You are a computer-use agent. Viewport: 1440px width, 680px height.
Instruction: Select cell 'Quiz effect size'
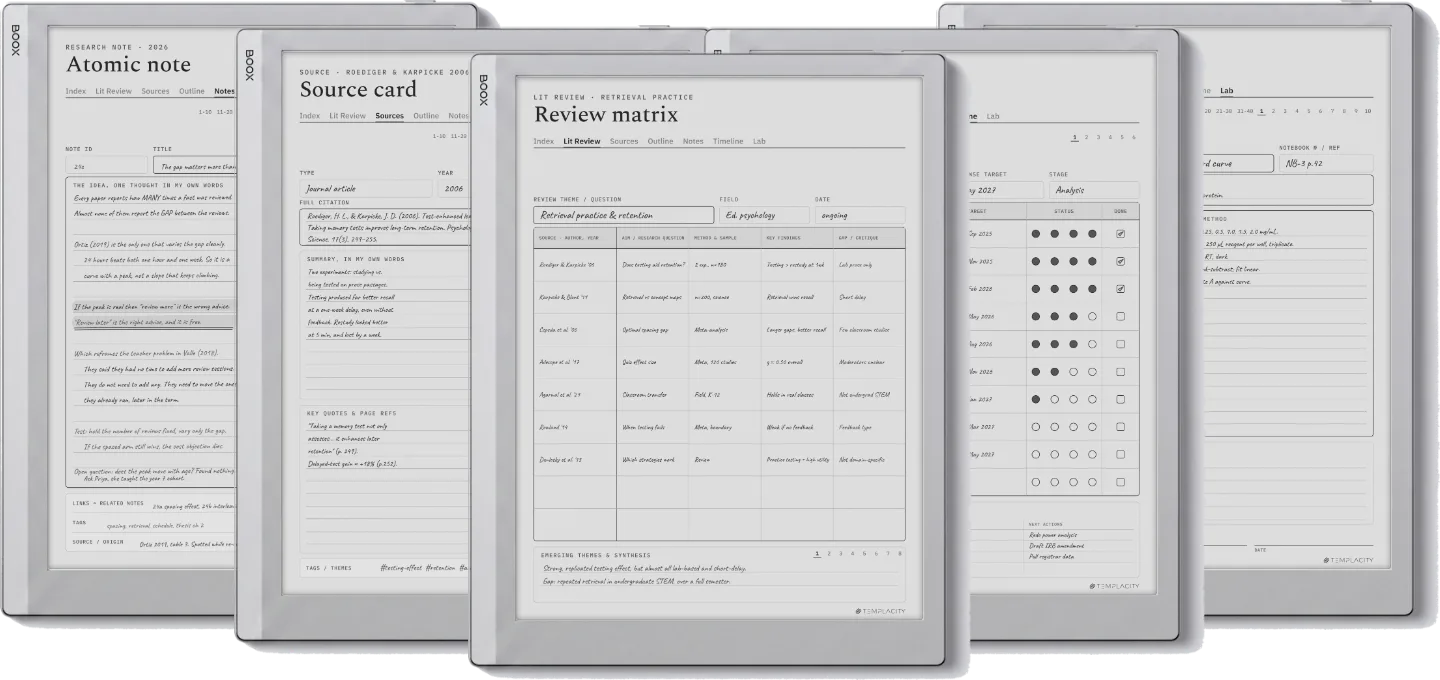[x=653, y=362]
